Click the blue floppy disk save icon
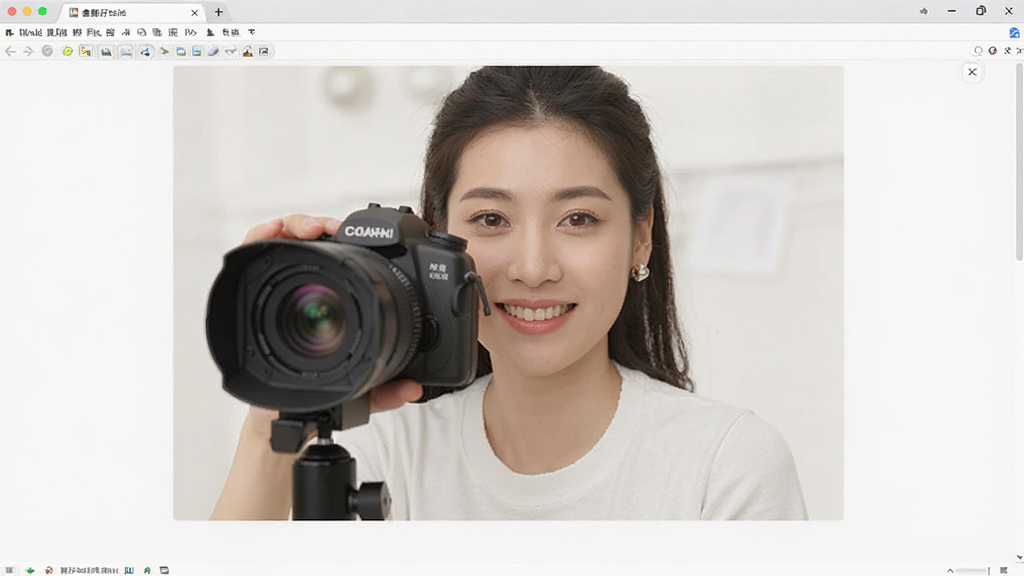 point(197,51)
